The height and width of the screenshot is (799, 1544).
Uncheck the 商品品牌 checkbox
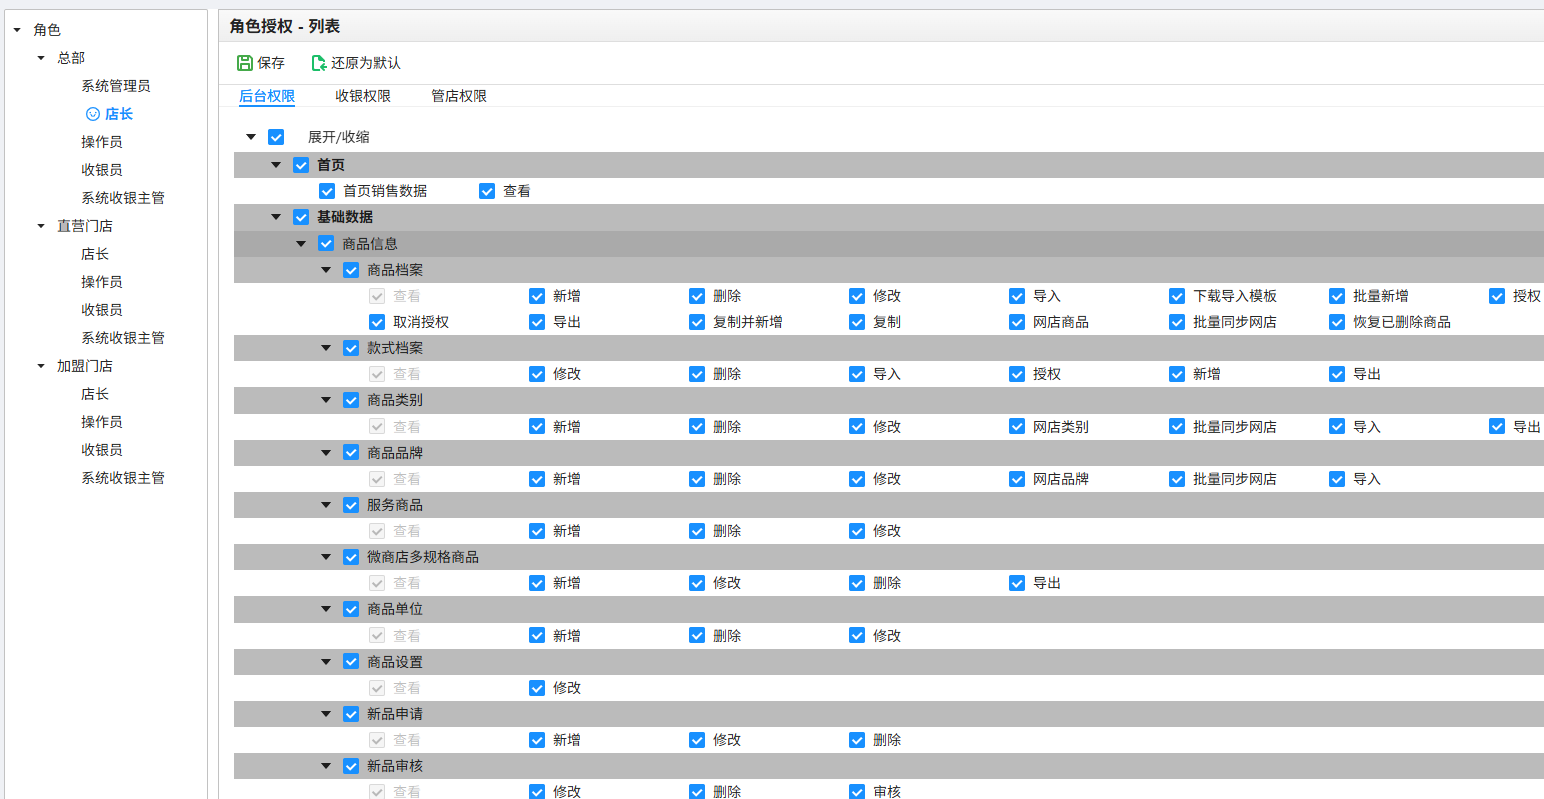pos(351,453)
